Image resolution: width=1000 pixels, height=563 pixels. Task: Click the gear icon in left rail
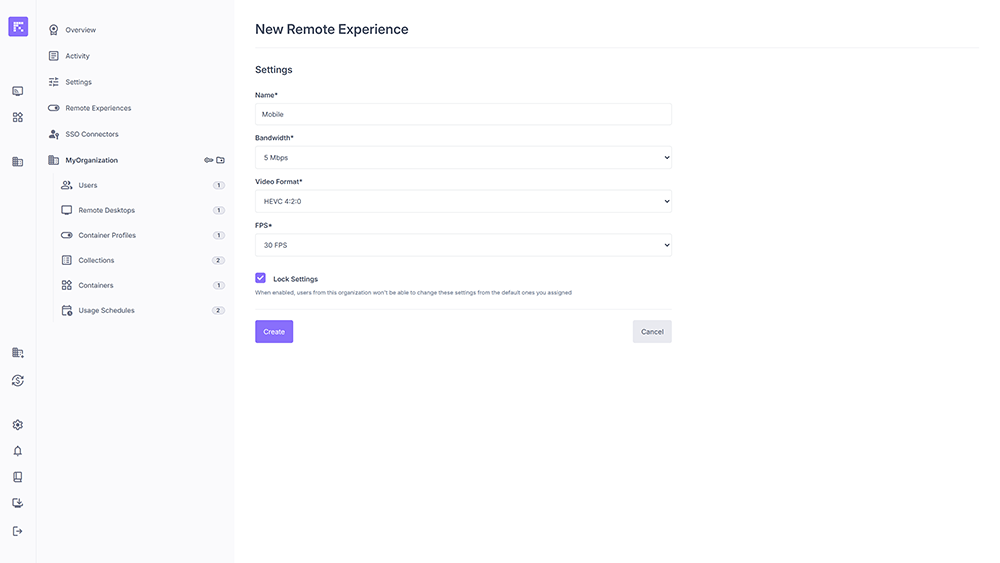point(17,425)
